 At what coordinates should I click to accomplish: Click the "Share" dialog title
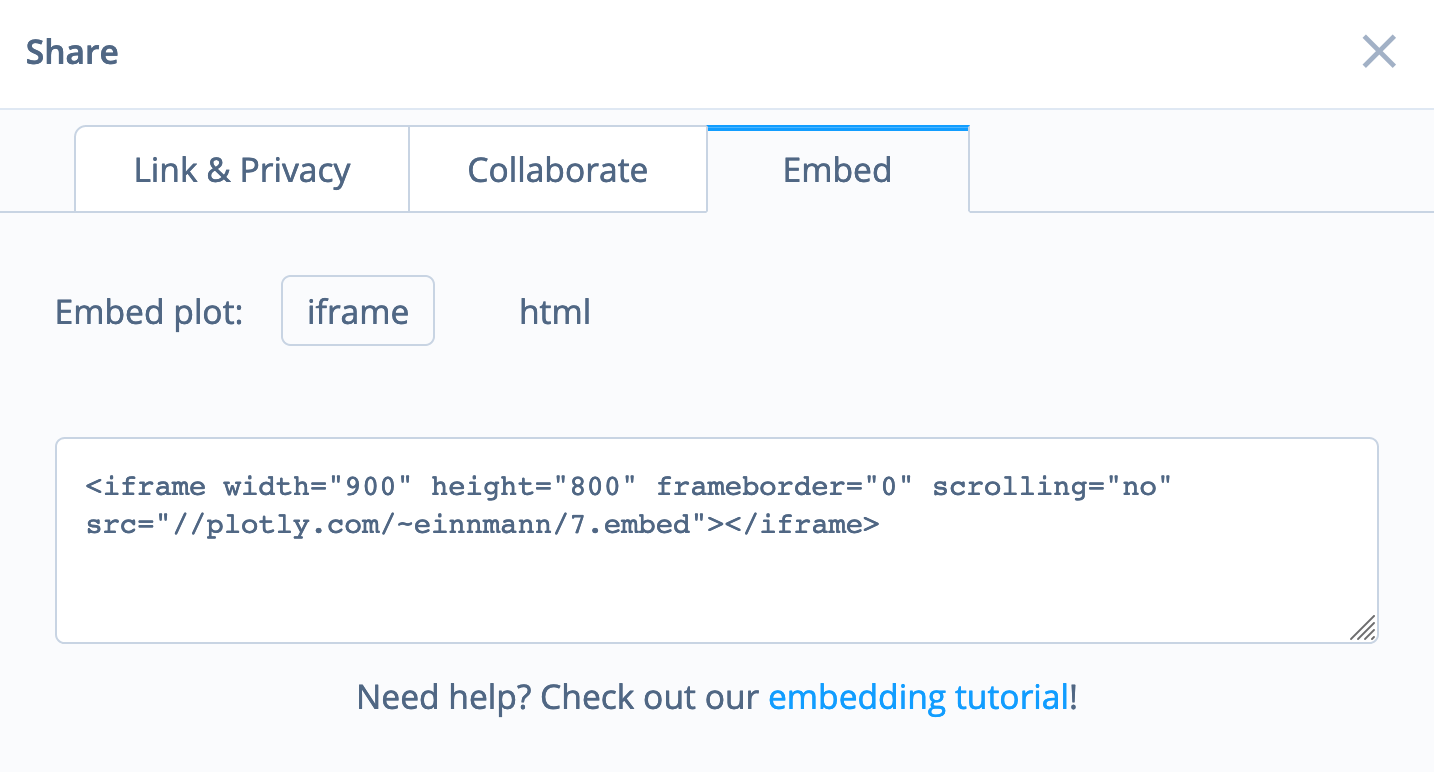pos(72,52)
